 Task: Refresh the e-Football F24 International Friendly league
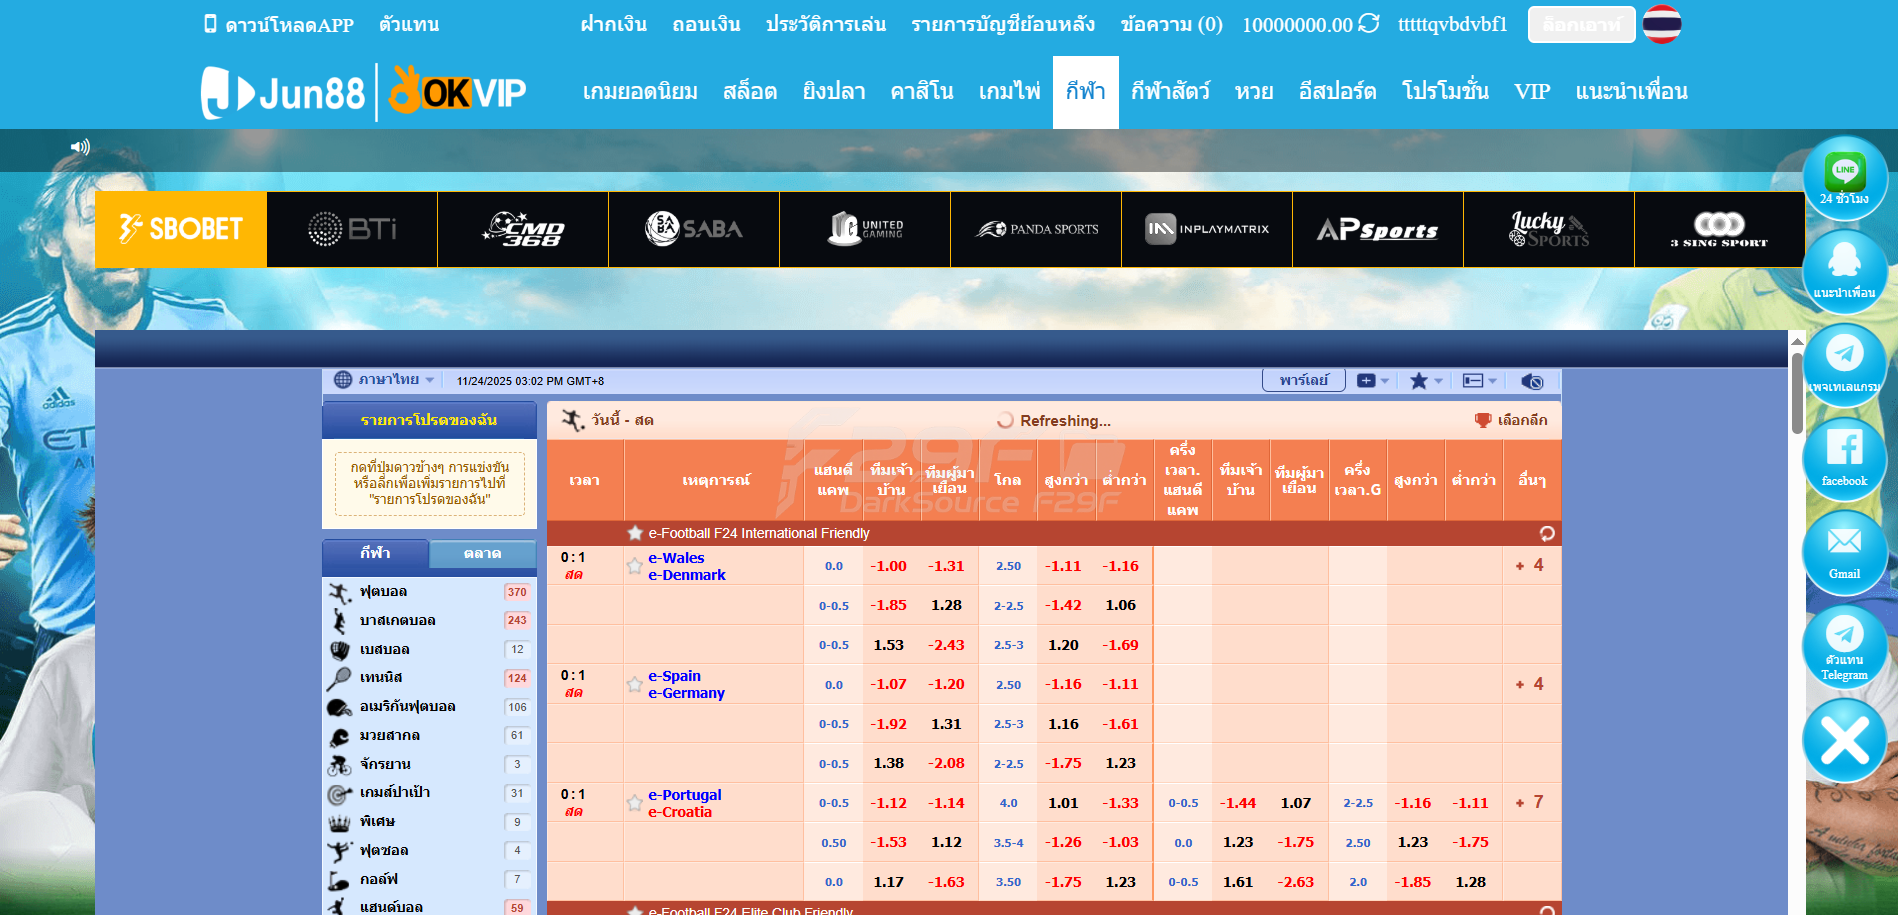coord(1546,533)
